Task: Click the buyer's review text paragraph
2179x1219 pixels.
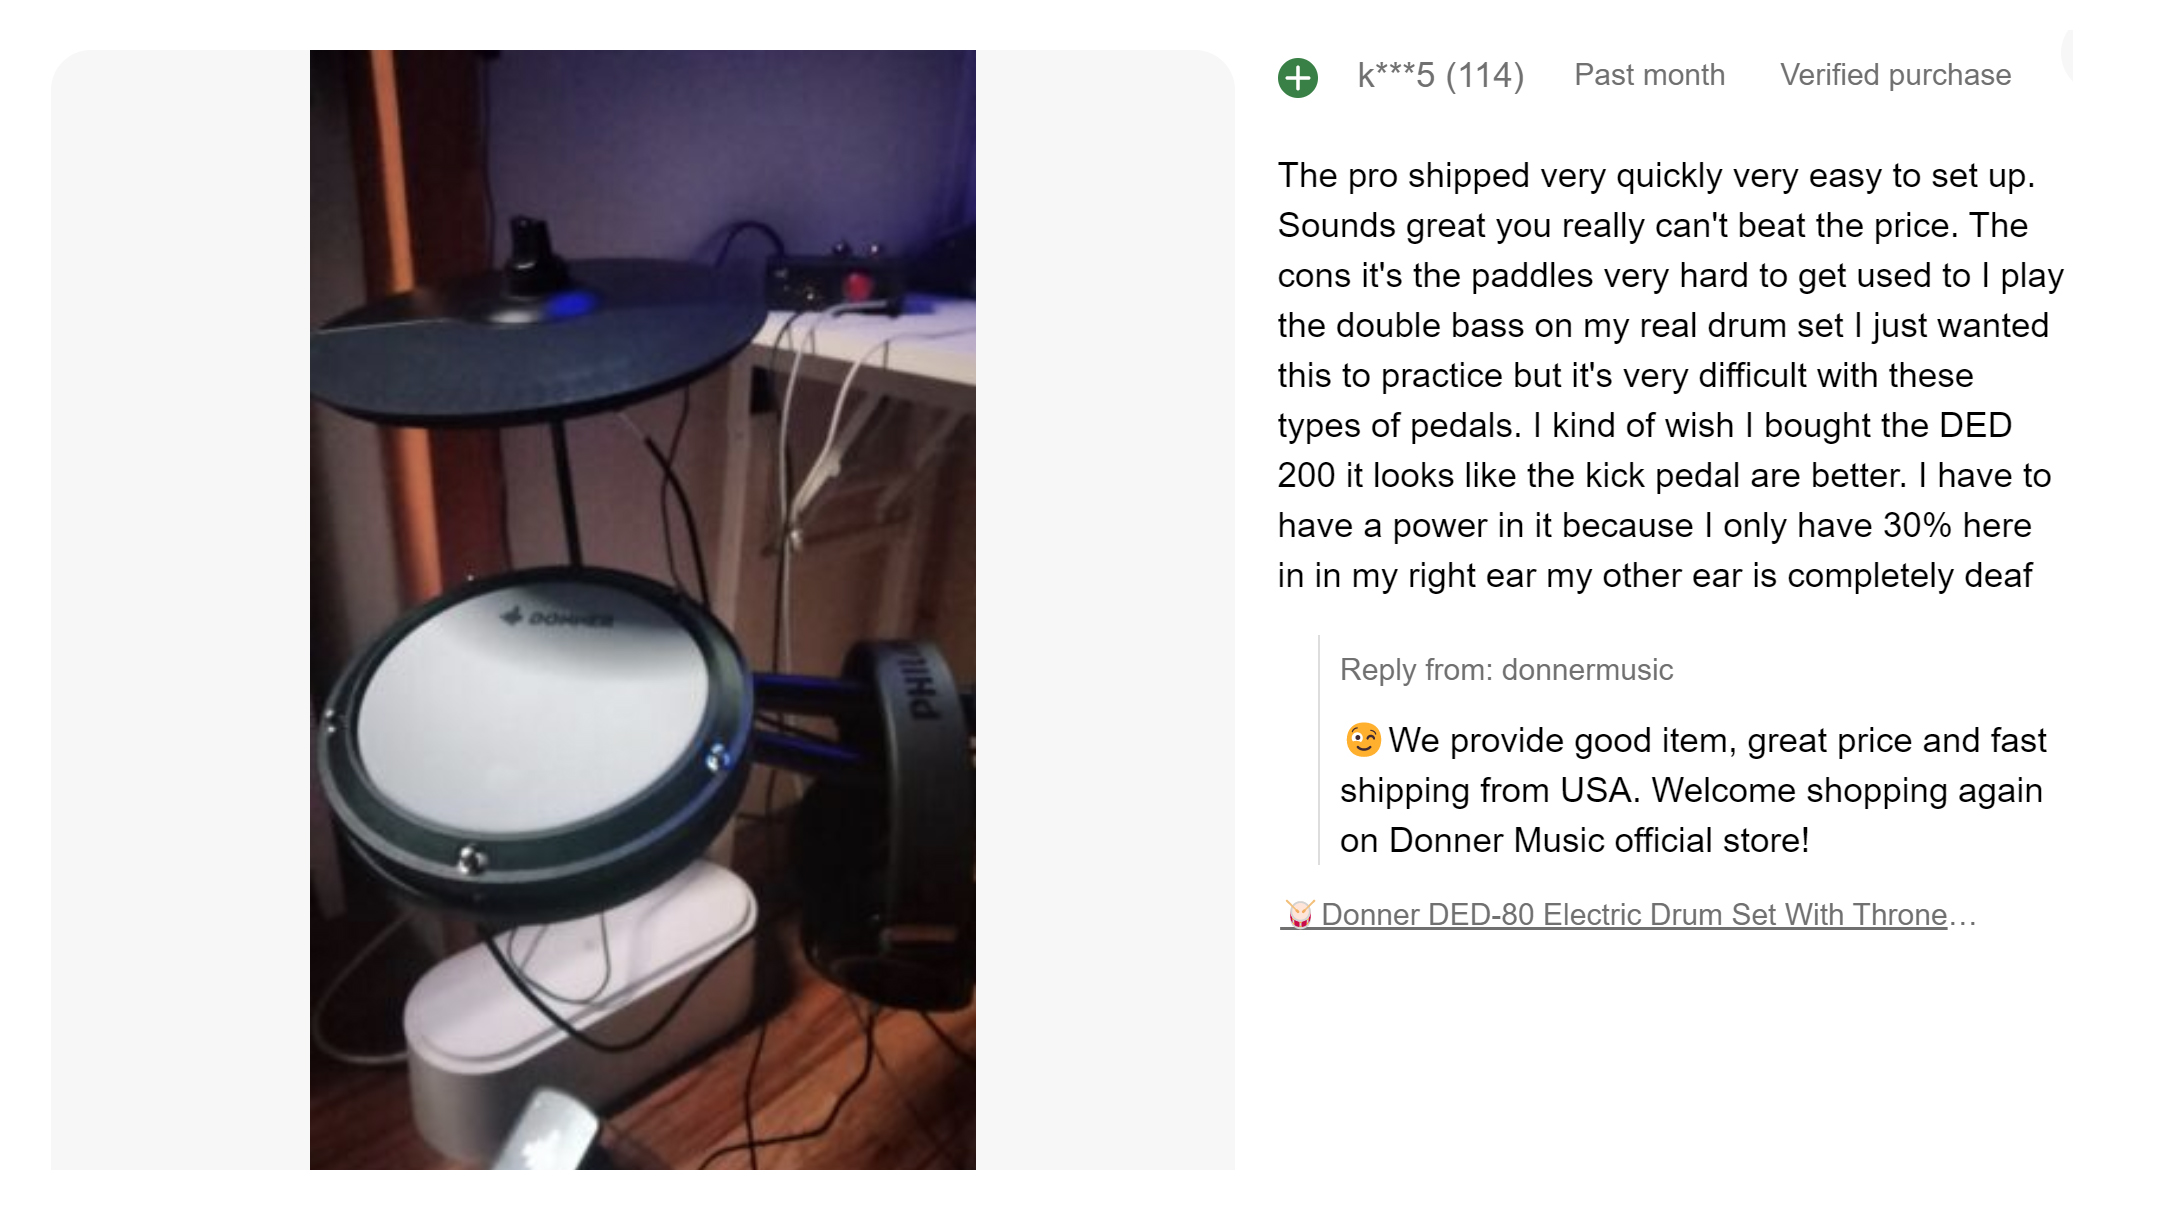Action: click(1670, 375)
